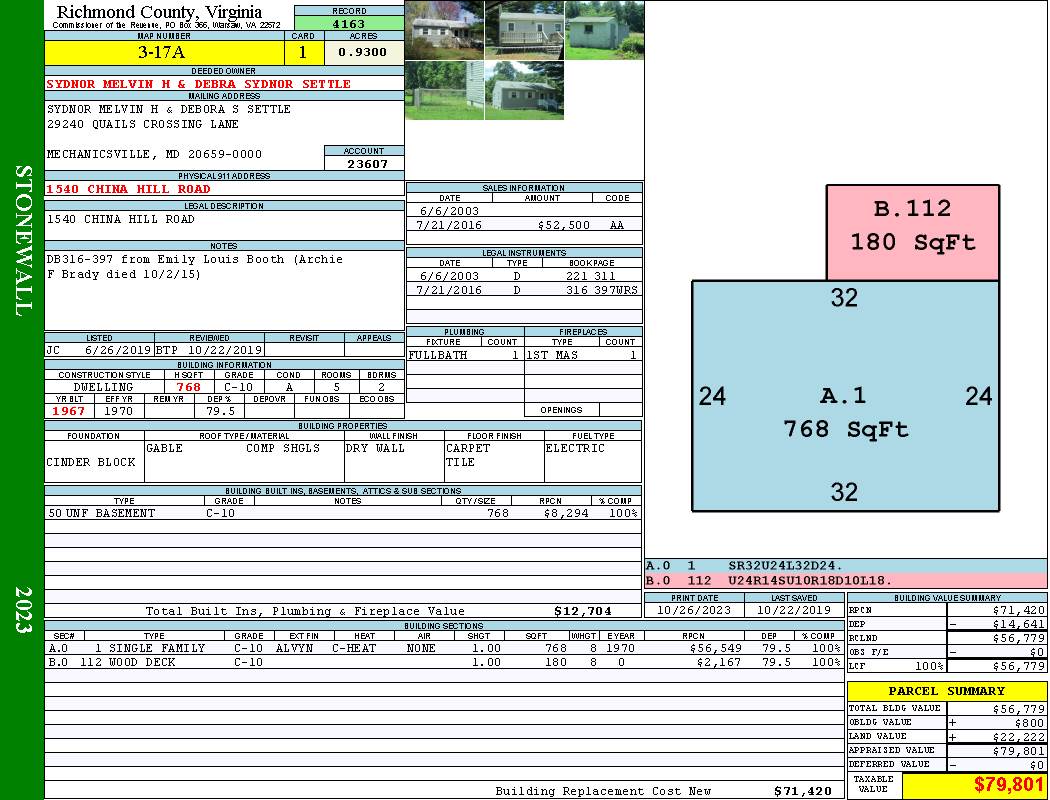This screenshot has width=1050, height=800.
Task: Click the record number 4163
Action: [x=349, y=24]
